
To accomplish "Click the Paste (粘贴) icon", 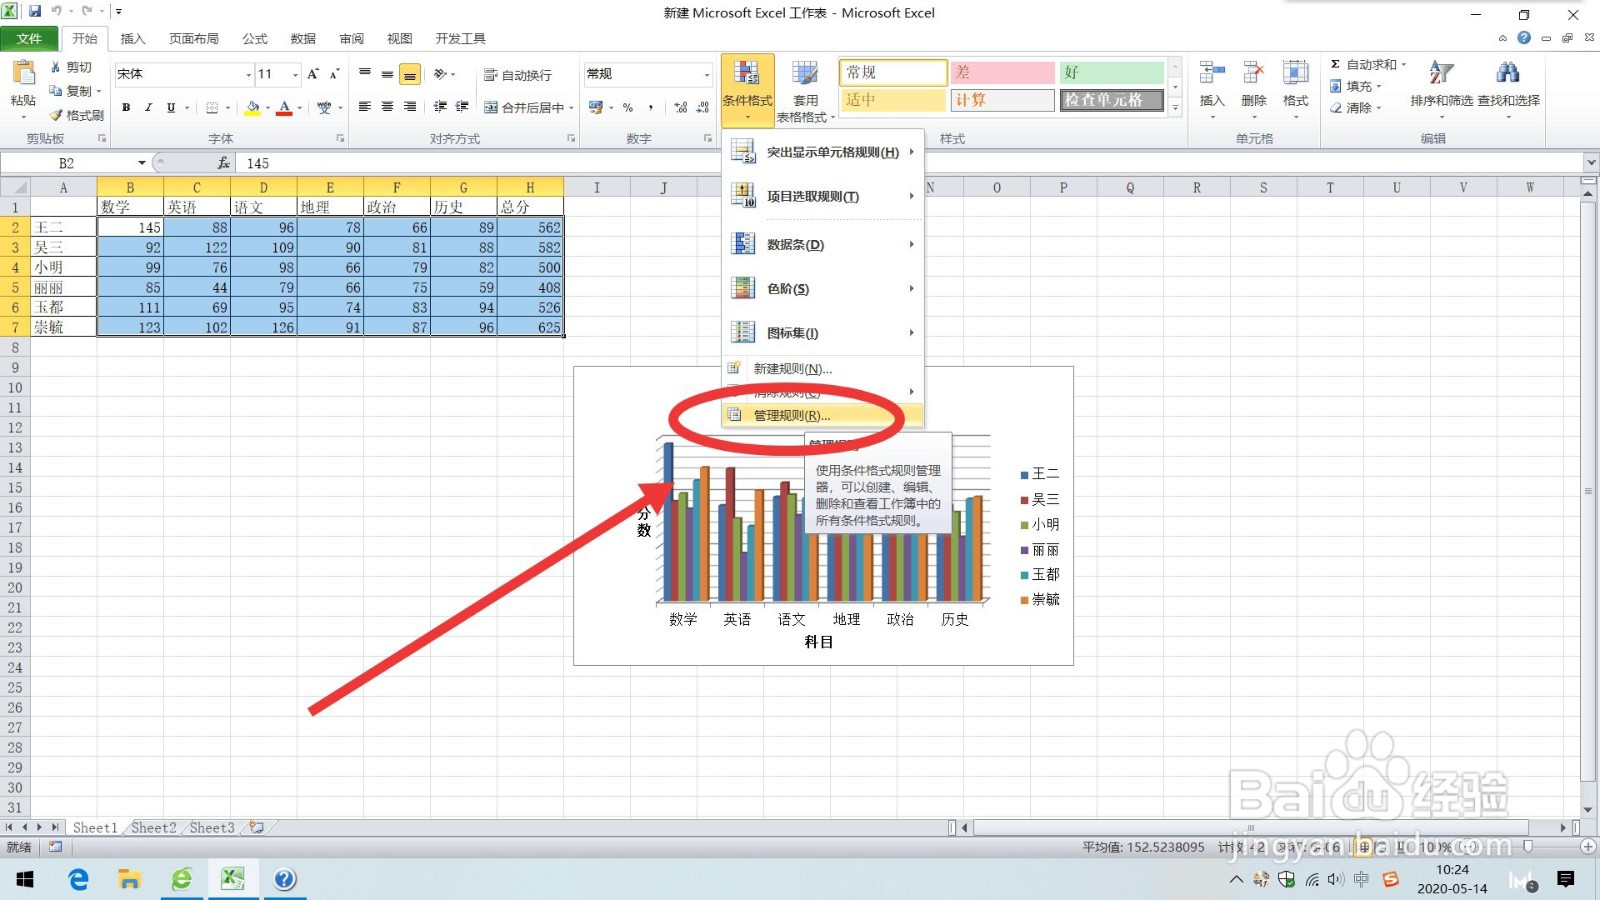I will (22, 74).
